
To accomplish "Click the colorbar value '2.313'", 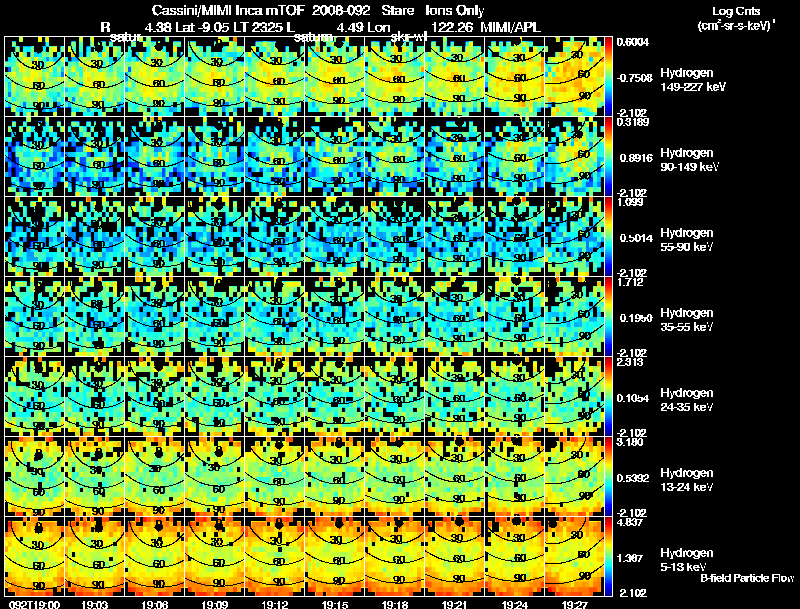I will point(630,362).
